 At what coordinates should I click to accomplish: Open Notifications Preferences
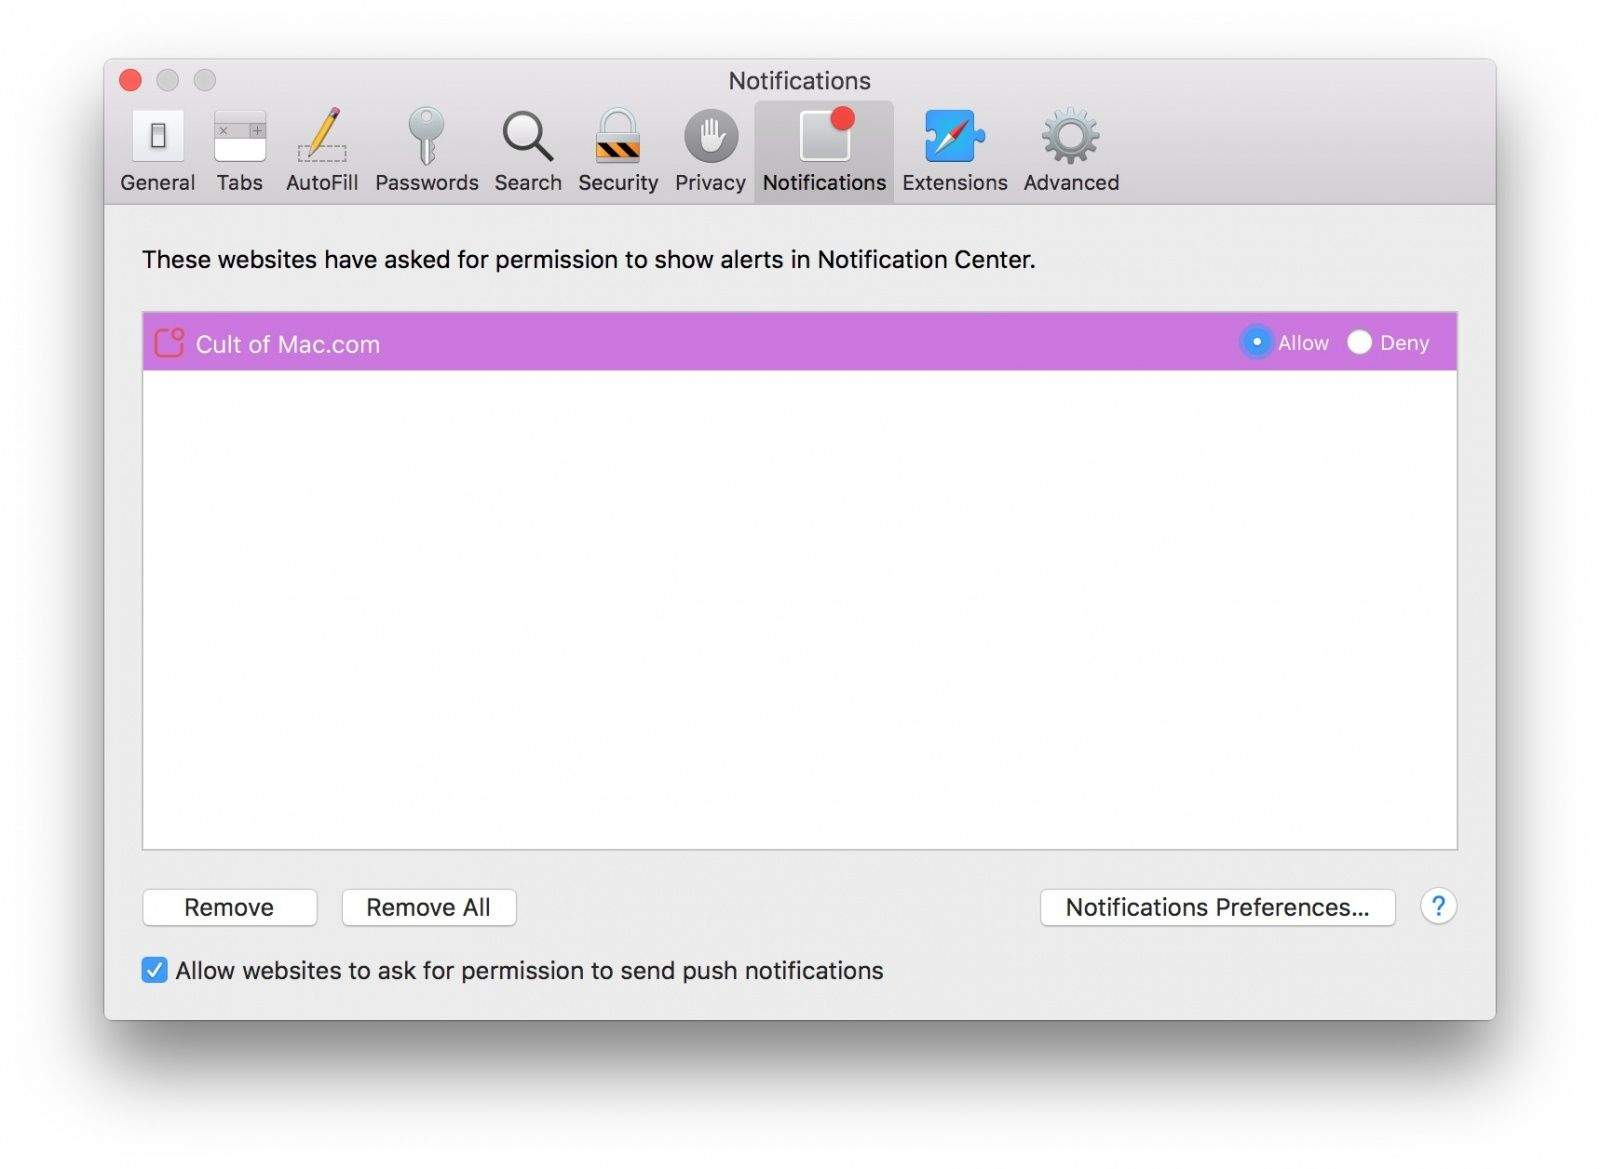(x=1217, y=907)
